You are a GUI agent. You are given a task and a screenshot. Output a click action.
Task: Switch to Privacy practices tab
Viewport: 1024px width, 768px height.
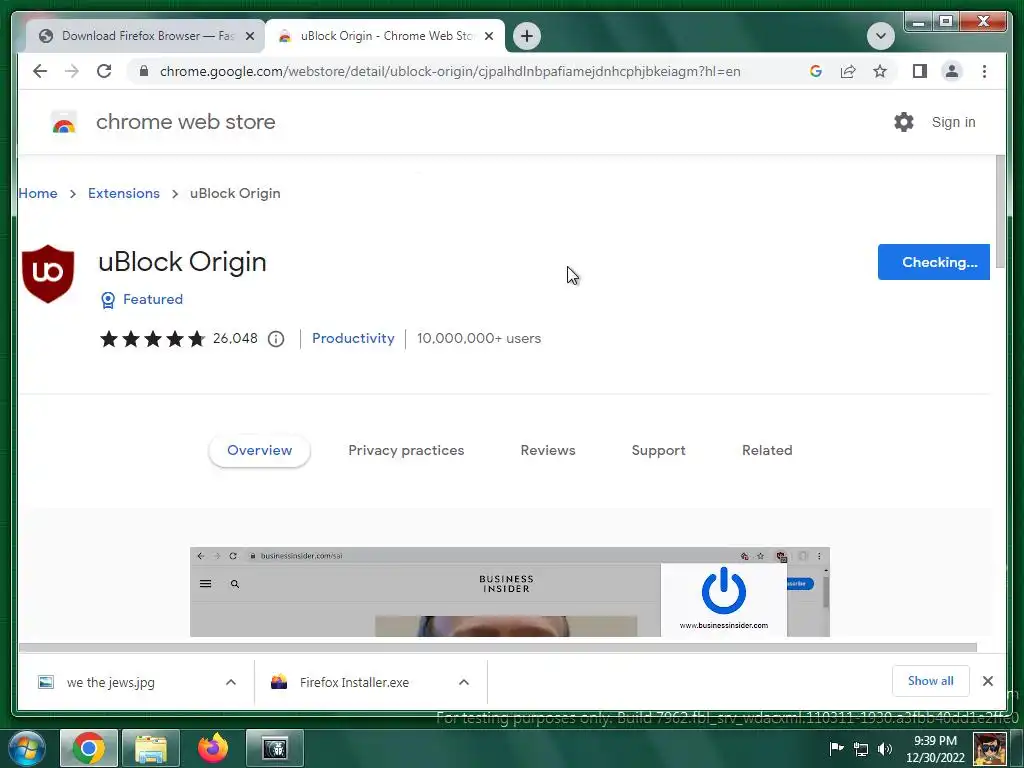point(406,450)
